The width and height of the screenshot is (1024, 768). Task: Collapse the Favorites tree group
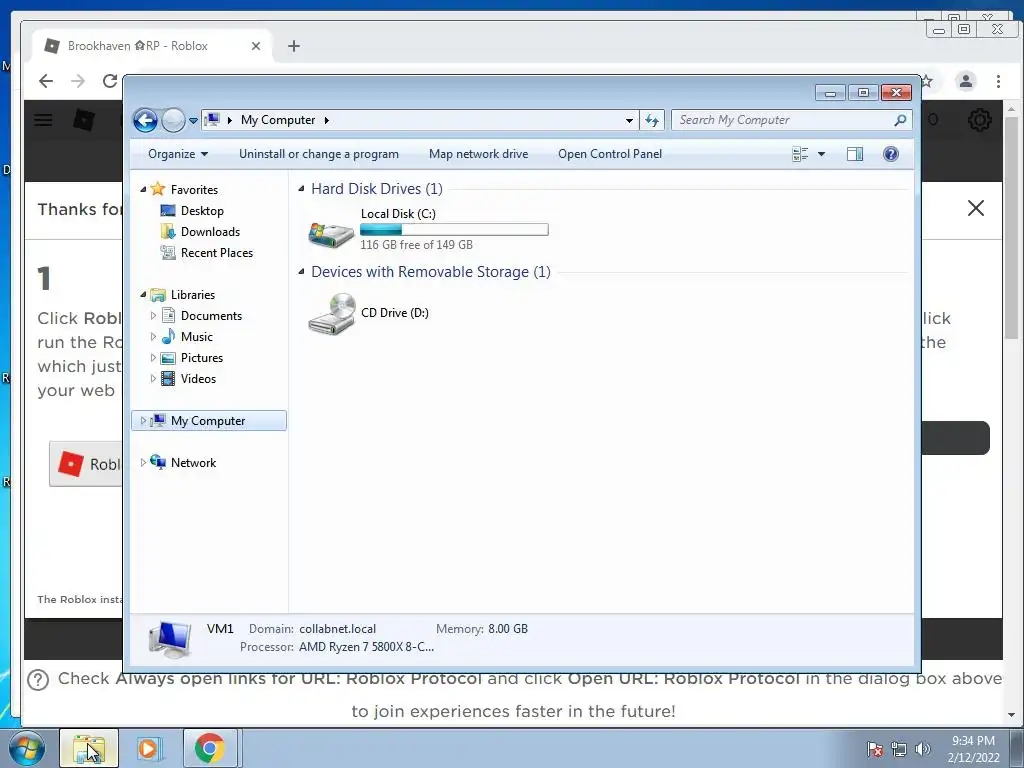pos(143,189)
